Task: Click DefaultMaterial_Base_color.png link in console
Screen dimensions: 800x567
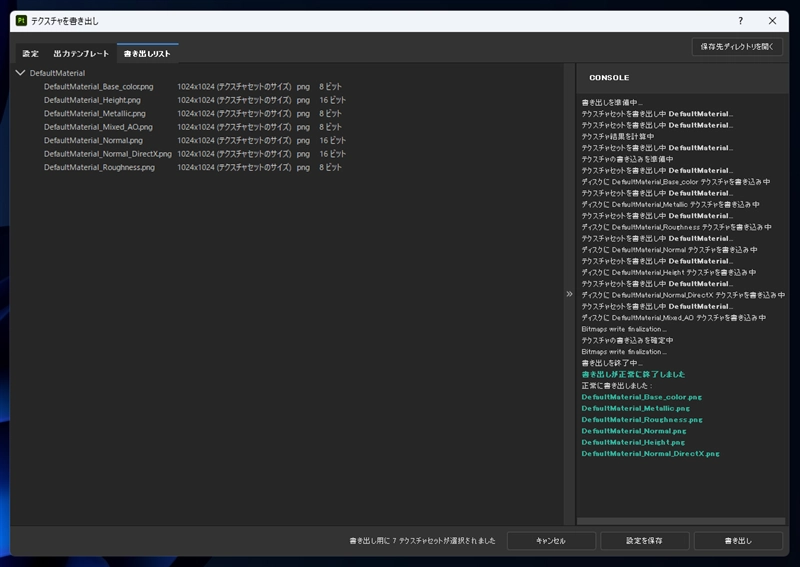Action: tap(642, 397)
